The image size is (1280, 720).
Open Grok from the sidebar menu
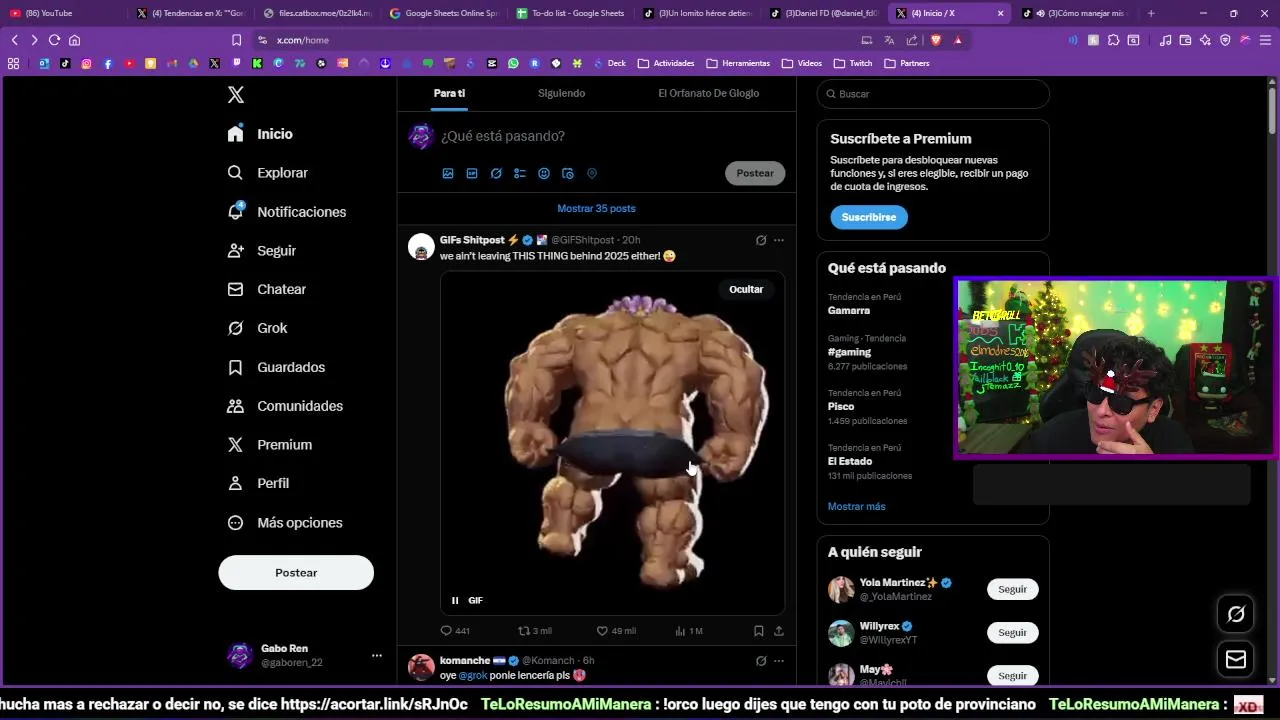pos(257,328)
